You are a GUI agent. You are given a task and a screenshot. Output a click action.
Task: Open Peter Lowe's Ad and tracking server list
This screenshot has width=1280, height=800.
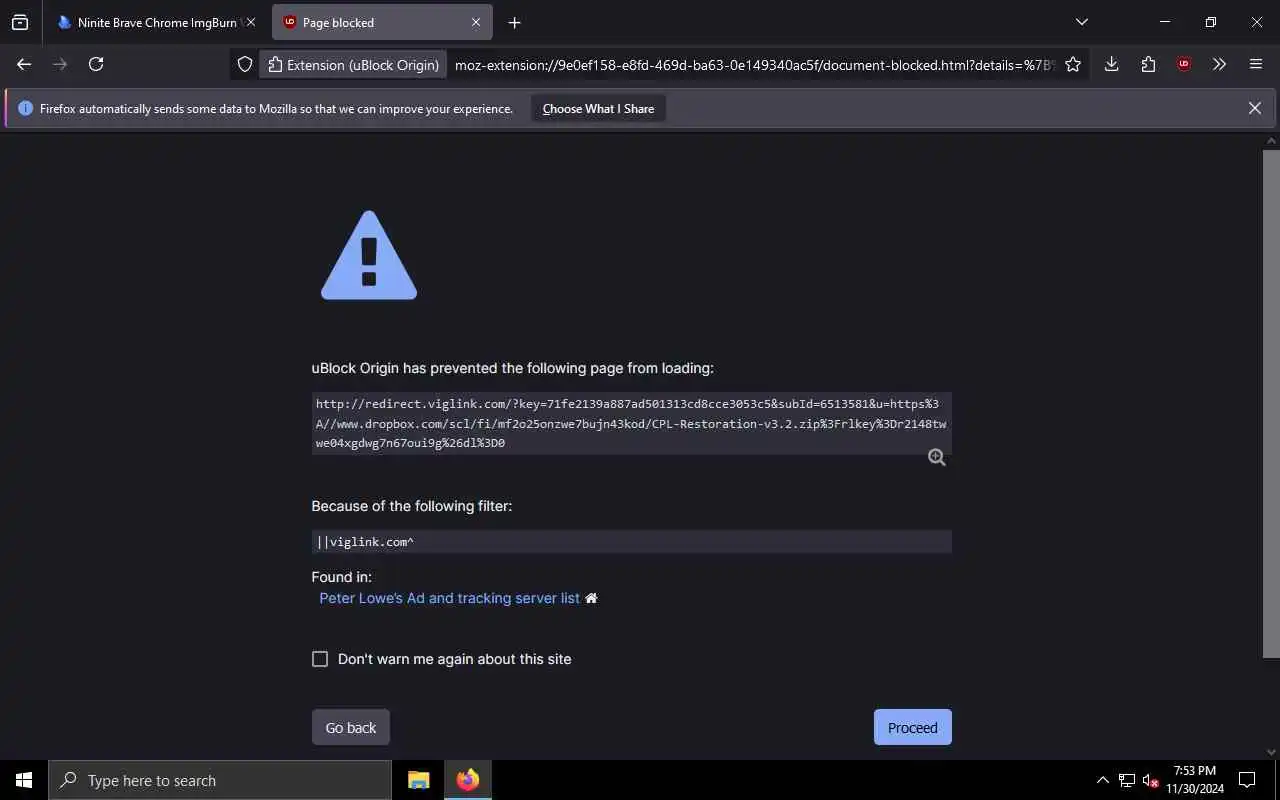tap(449, 598)
